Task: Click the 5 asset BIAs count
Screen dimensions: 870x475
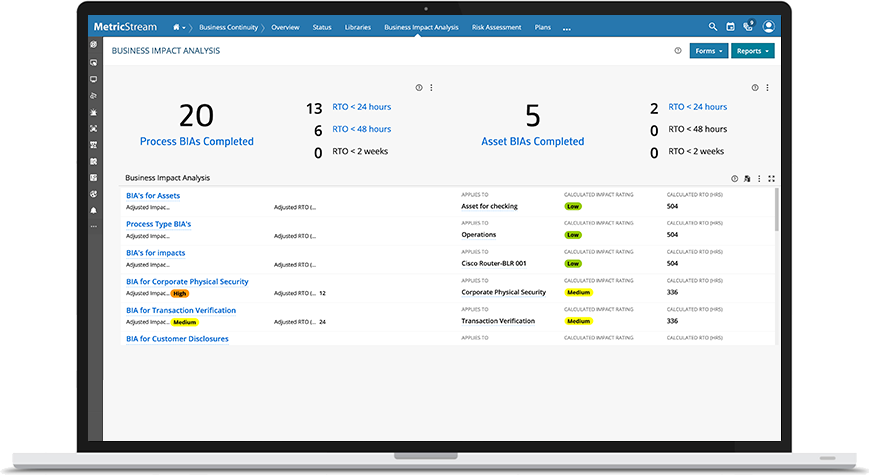Action: coord(533,115)
